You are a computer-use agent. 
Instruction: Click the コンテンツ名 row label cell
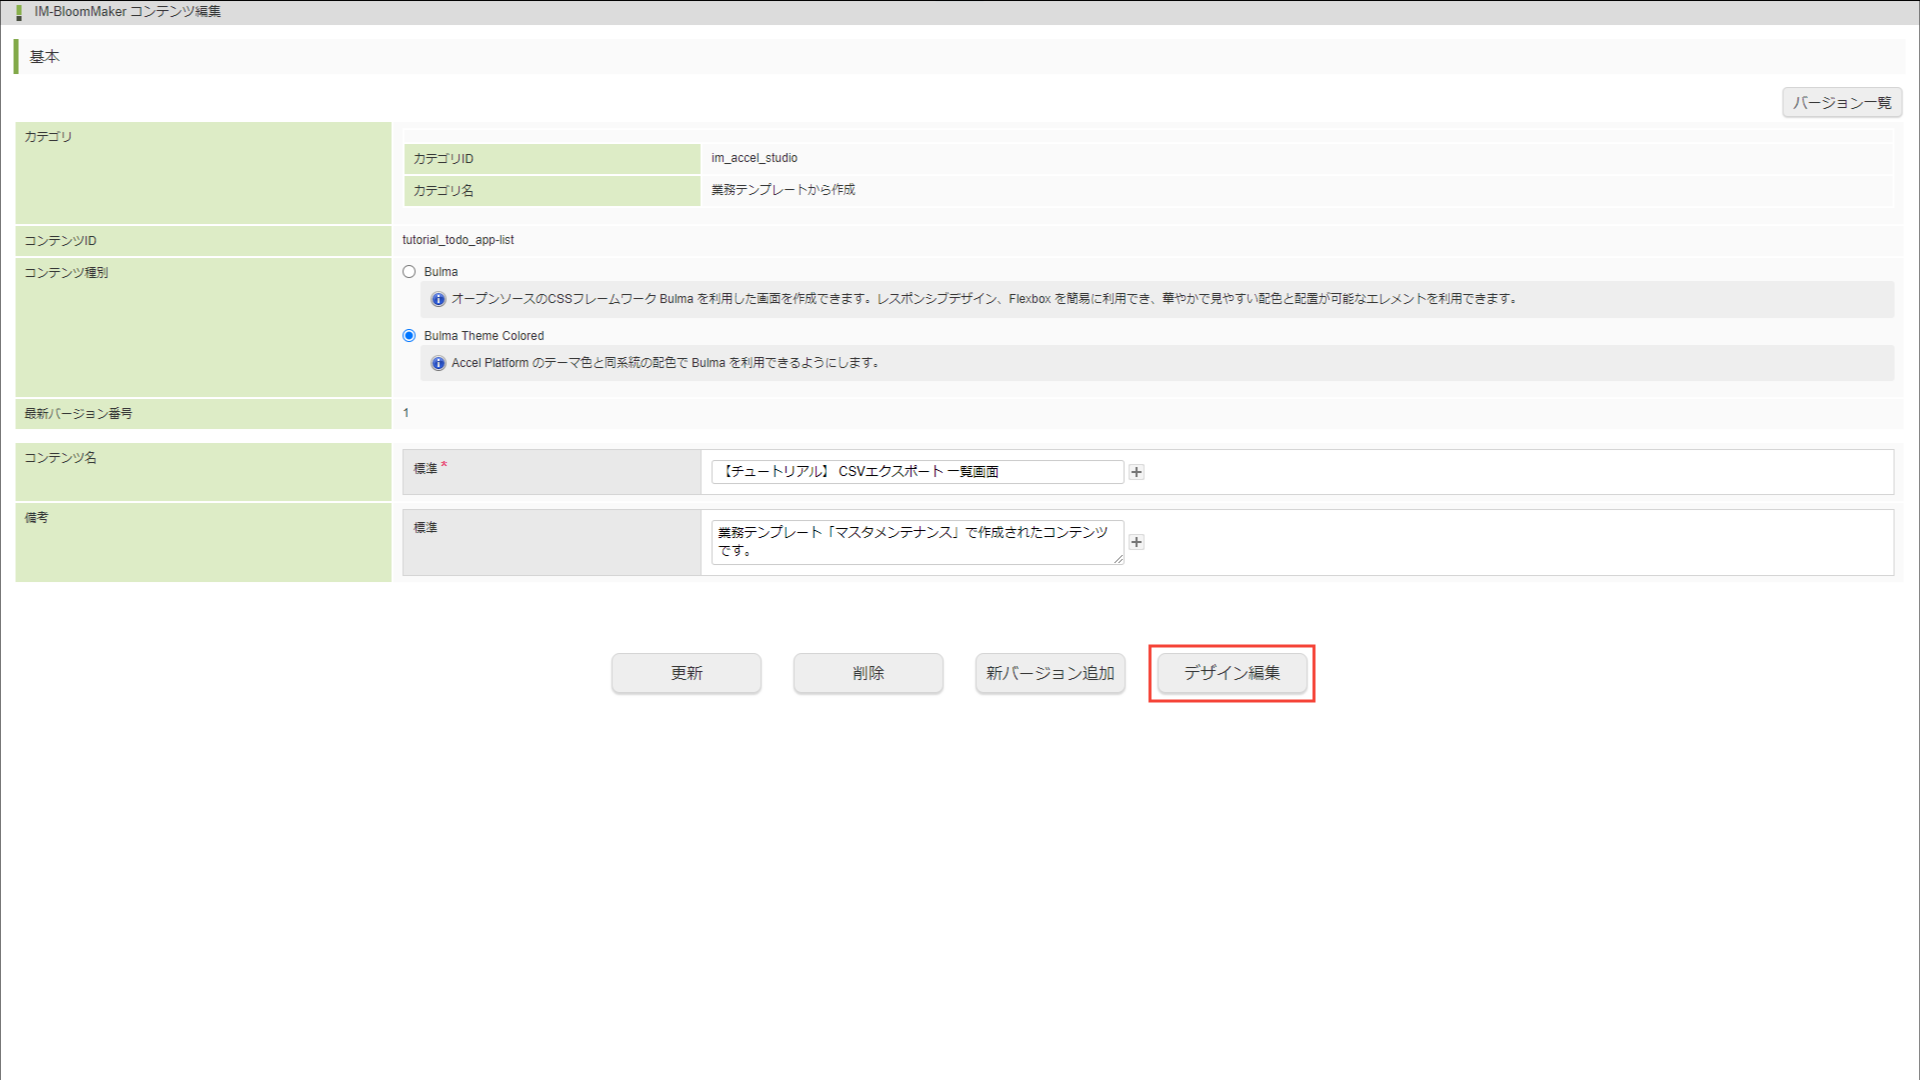[x=203, y=472]
